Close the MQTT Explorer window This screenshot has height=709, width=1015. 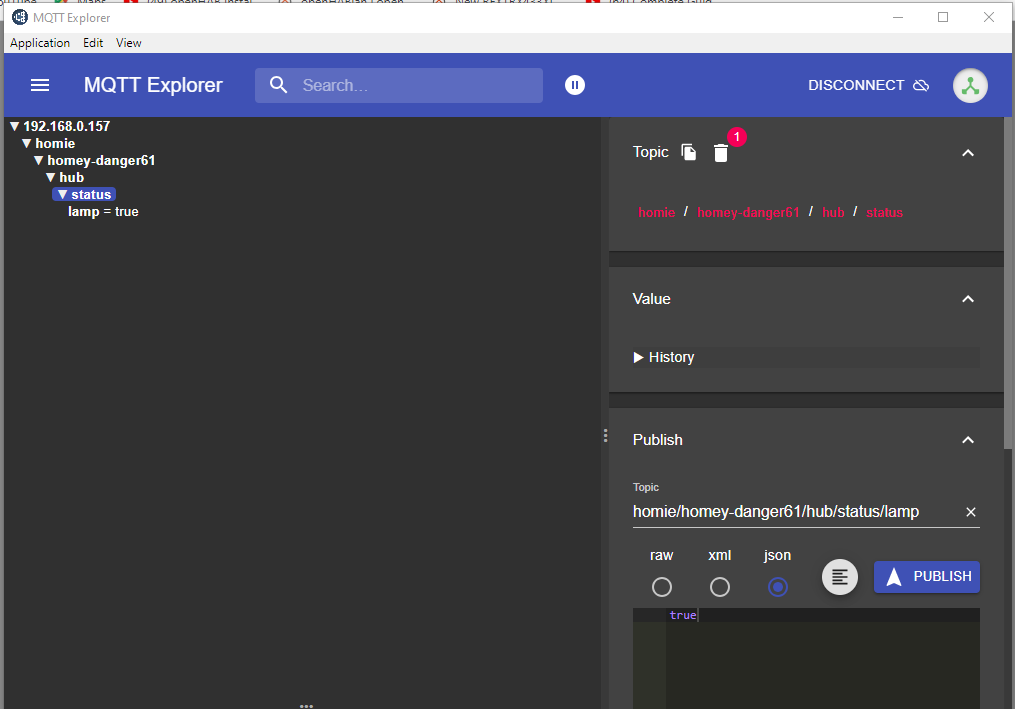click(988, 17)
